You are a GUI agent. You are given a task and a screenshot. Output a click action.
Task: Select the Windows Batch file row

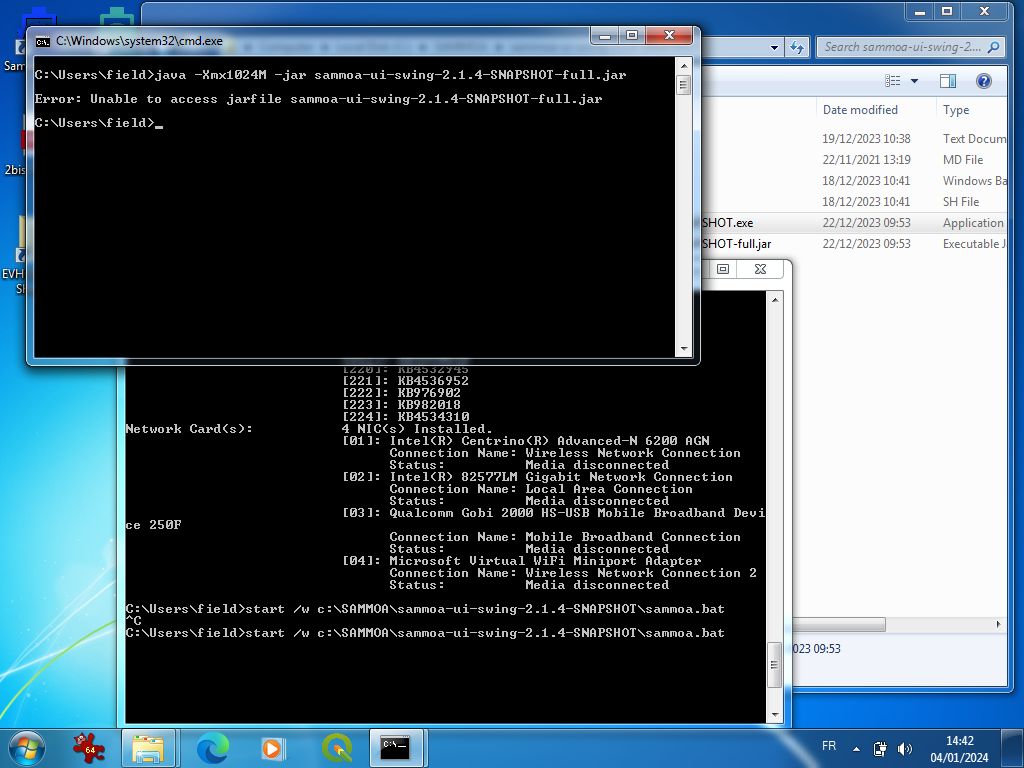[854, 180]
